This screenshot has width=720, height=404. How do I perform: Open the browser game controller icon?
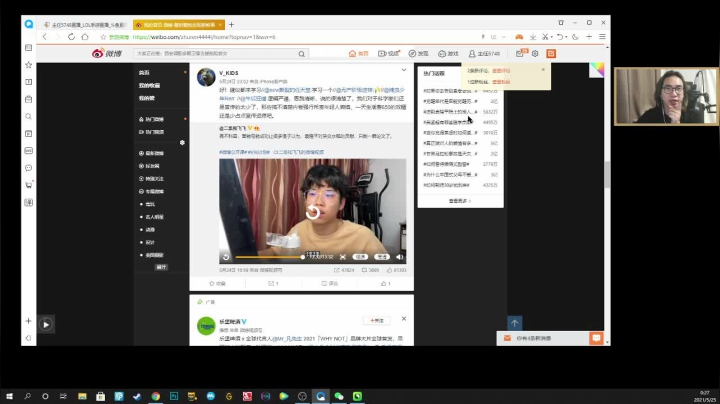(x=519, y=37)
